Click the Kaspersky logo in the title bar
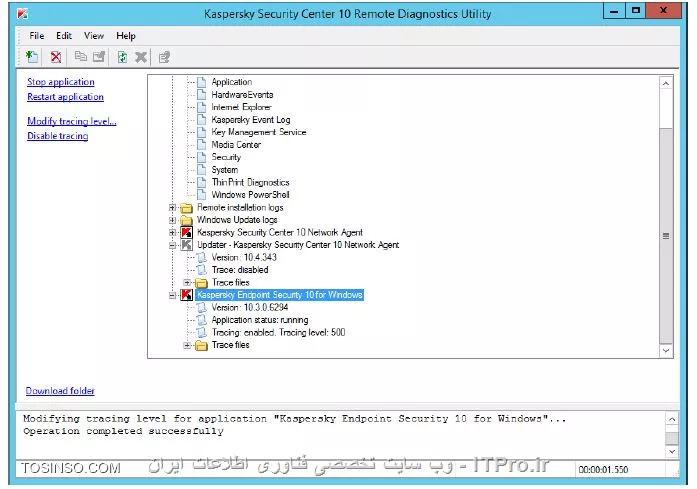The image size is (697, 489). (x=23, y=14)
